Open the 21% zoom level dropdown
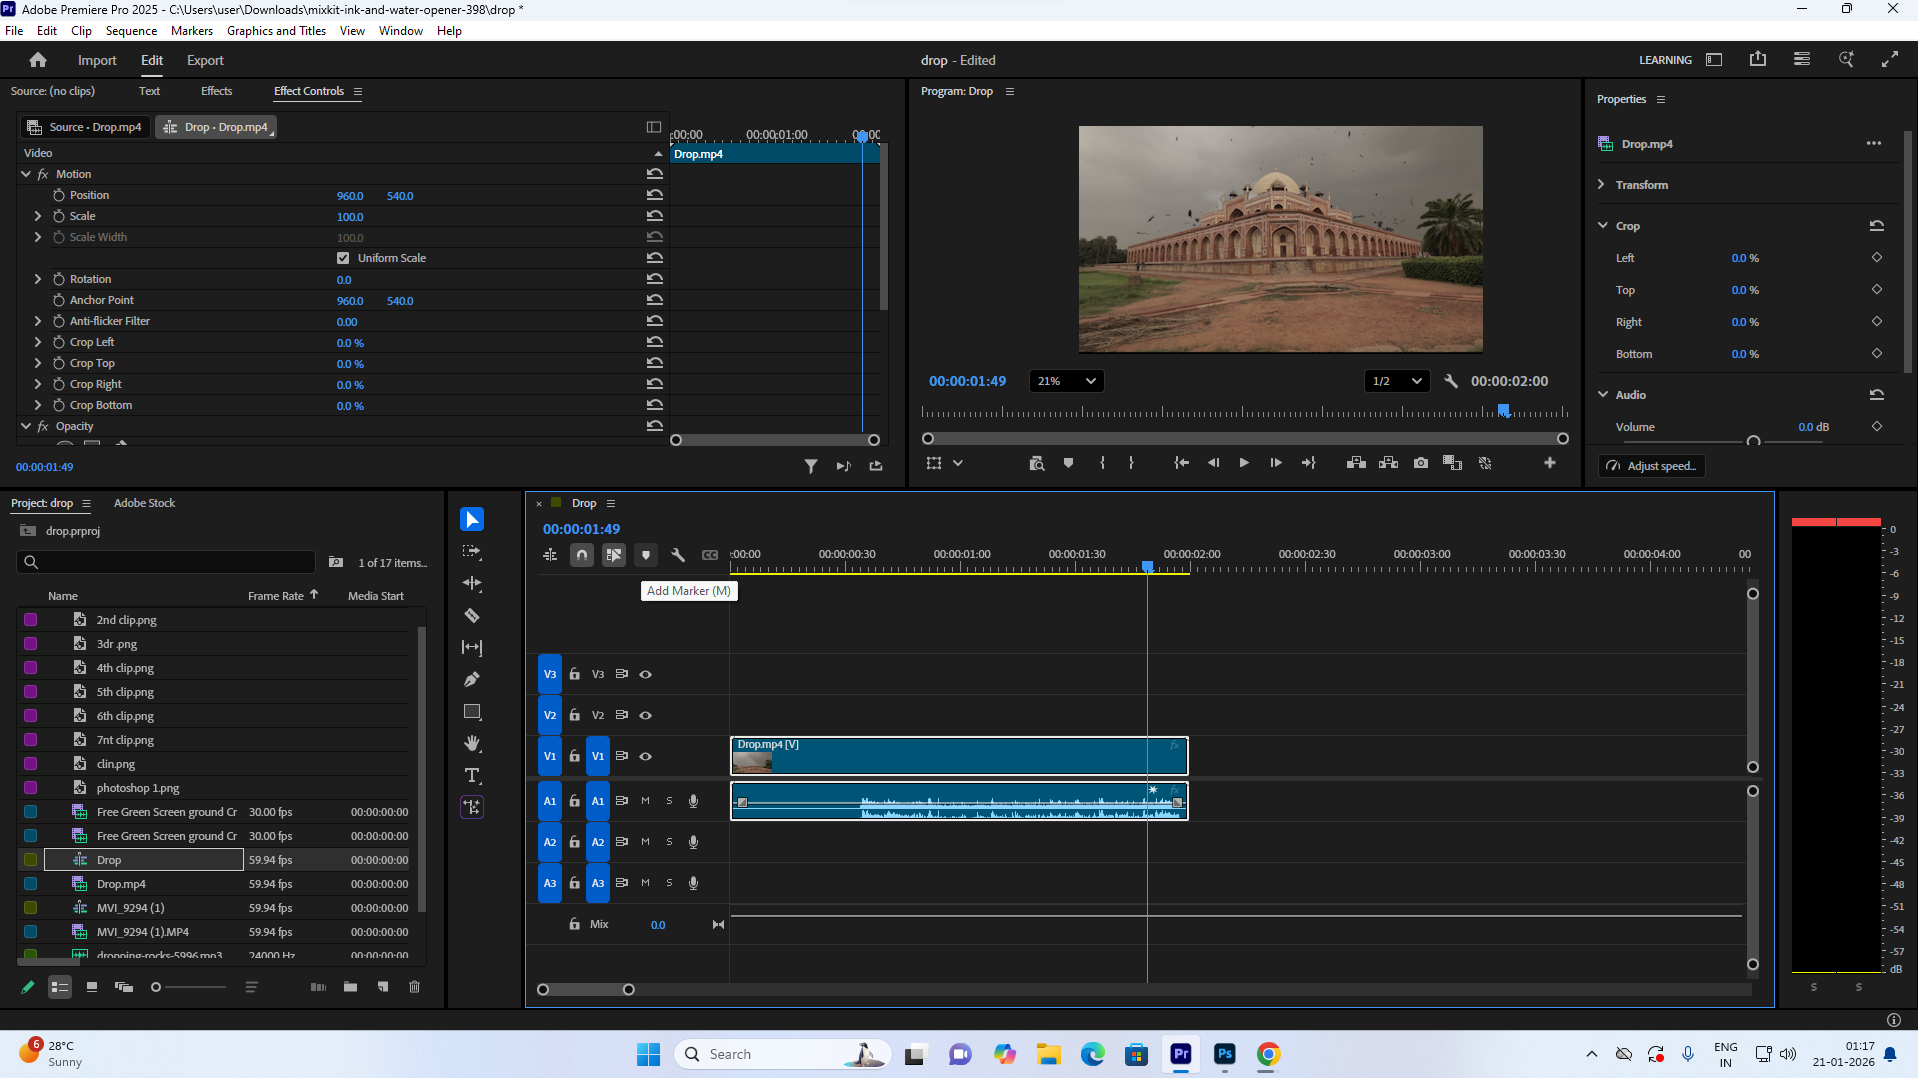Image resolution: width=1918 pixels, height=1078 pixels. 1066,381
